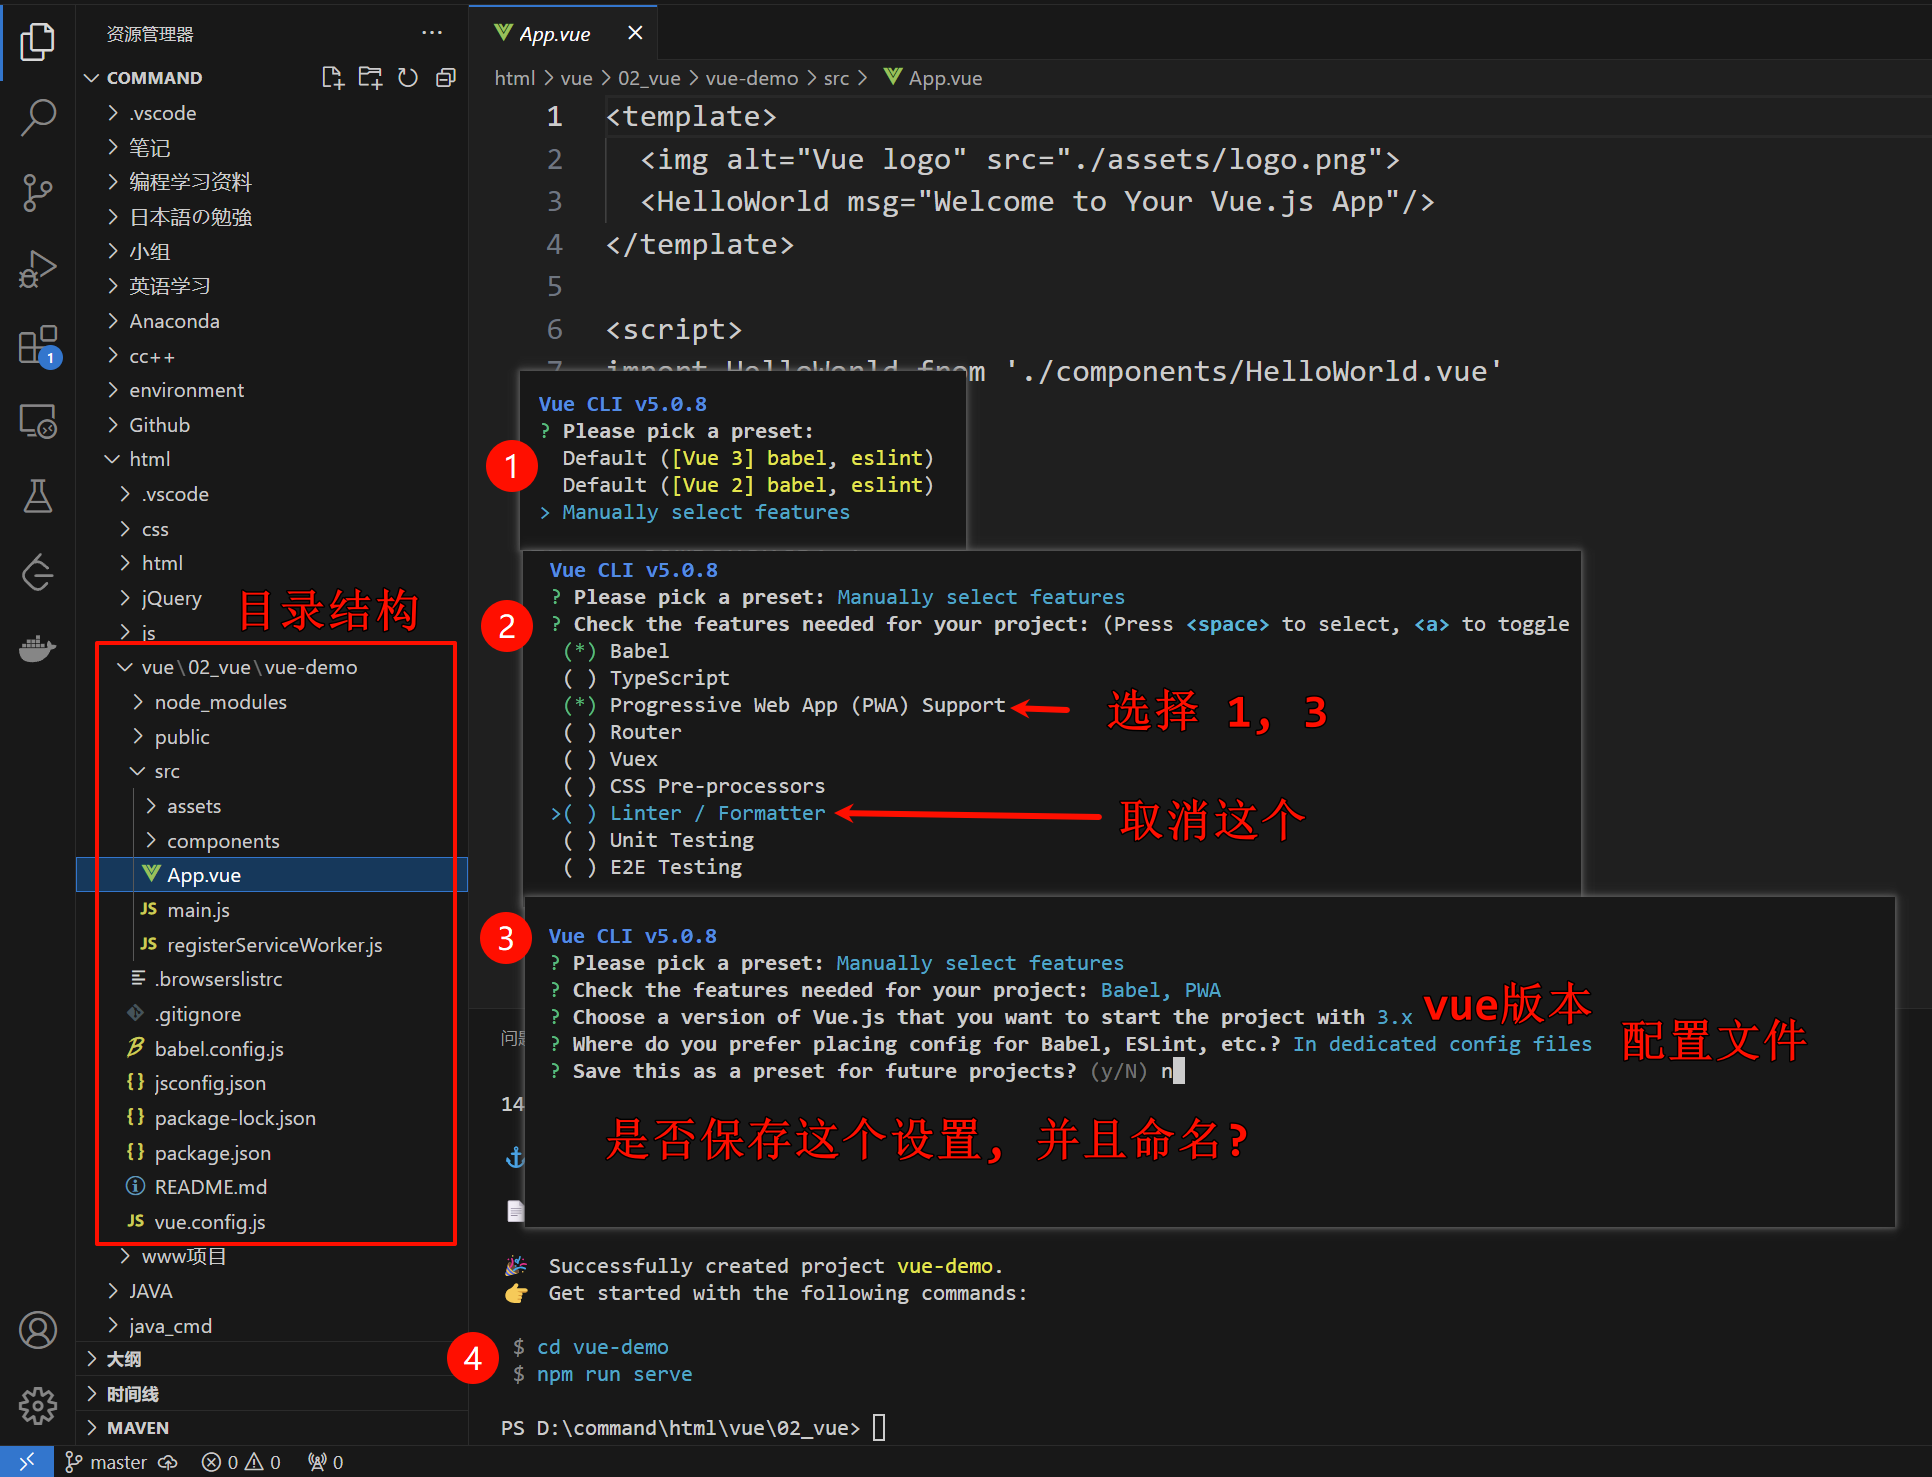
Task: Click the terminal prompt input line
Action: 692,1428
